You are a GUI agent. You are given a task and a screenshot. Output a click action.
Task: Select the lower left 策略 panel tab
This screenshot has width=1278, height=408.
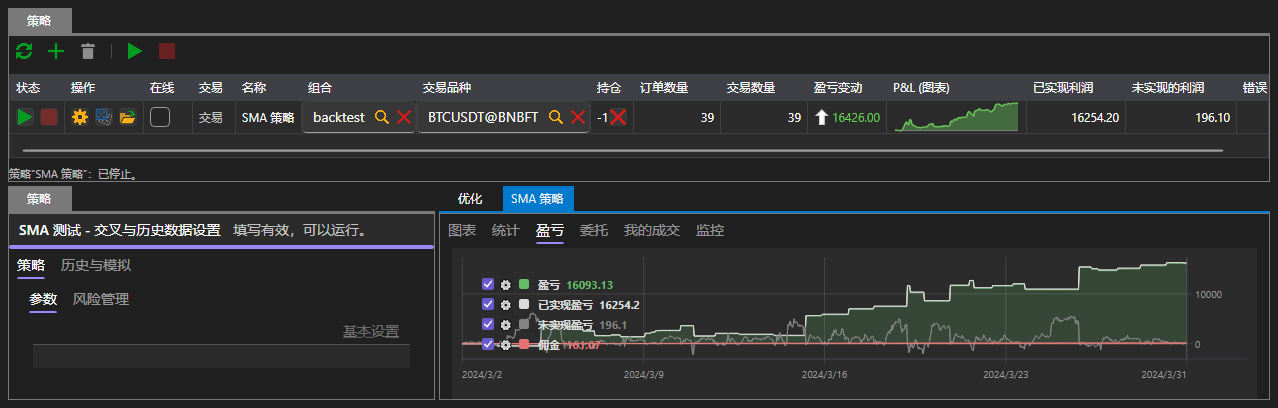(x=42, y=198)
